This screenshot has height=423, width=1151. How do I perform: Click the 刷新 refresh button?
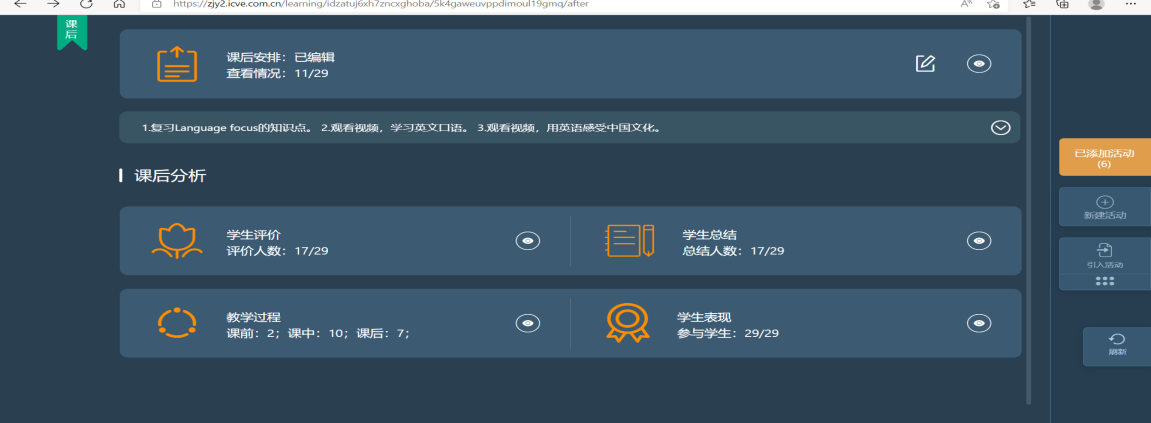1116,345
